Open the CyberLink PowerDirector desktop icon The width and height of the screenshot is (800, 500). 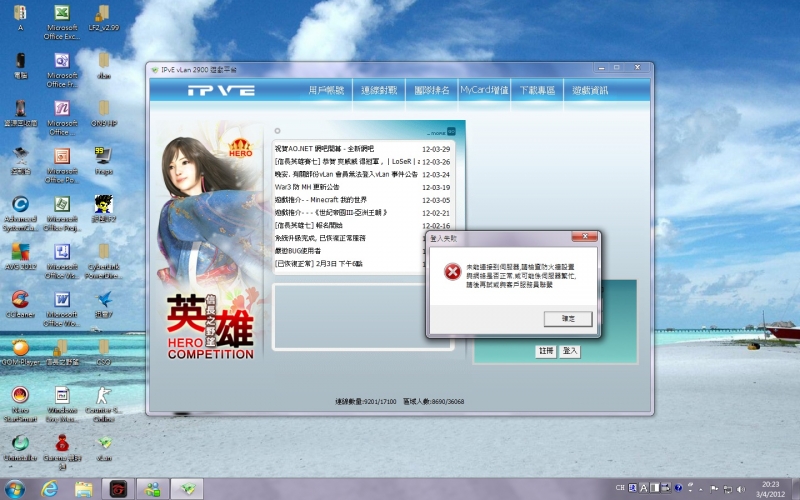pos(104,261)
